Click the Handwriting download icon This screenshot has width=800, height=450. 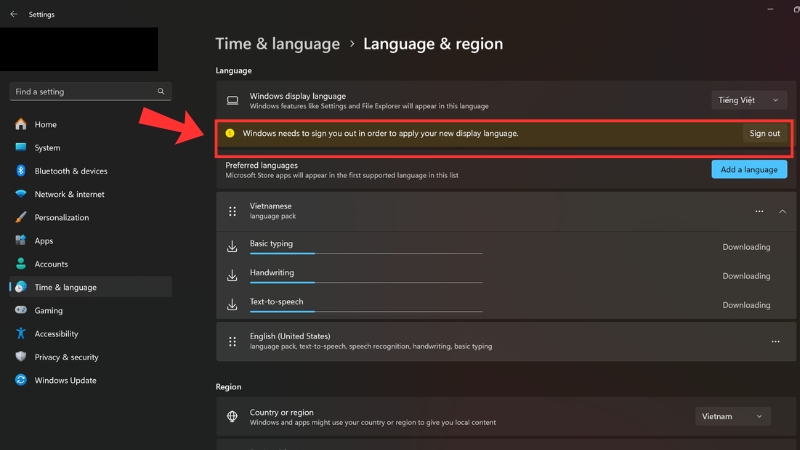232,276
